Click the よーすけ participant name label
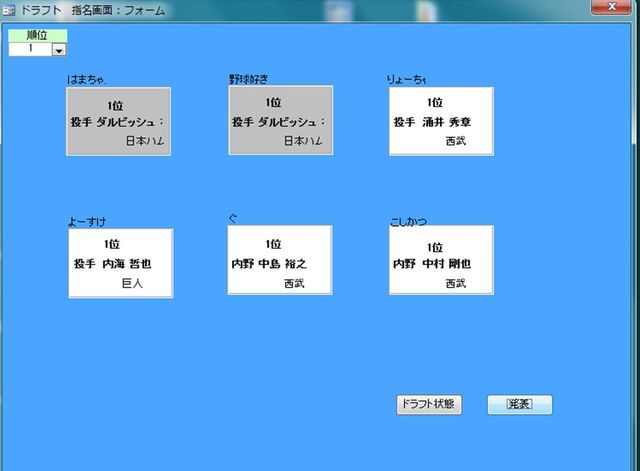 pyautogui.click(x=86, y=221)
